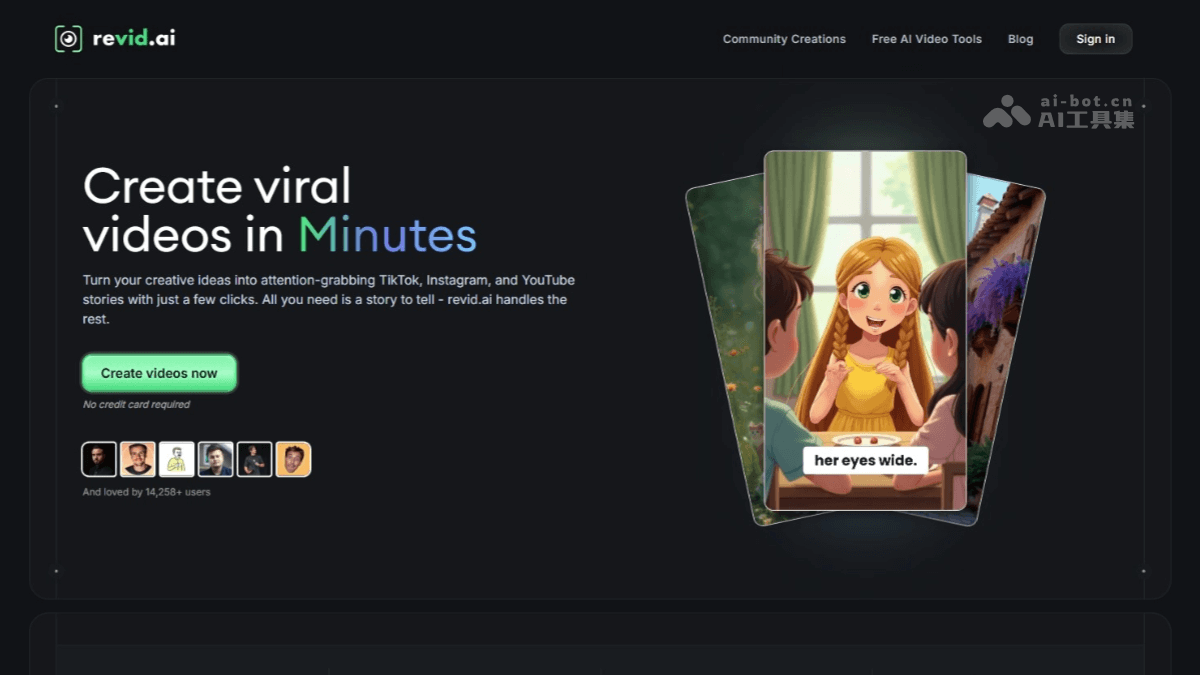
Task: Click the "And loved by 14,258+ users" text
Action: pyautogui.click(x=146, y=492)
